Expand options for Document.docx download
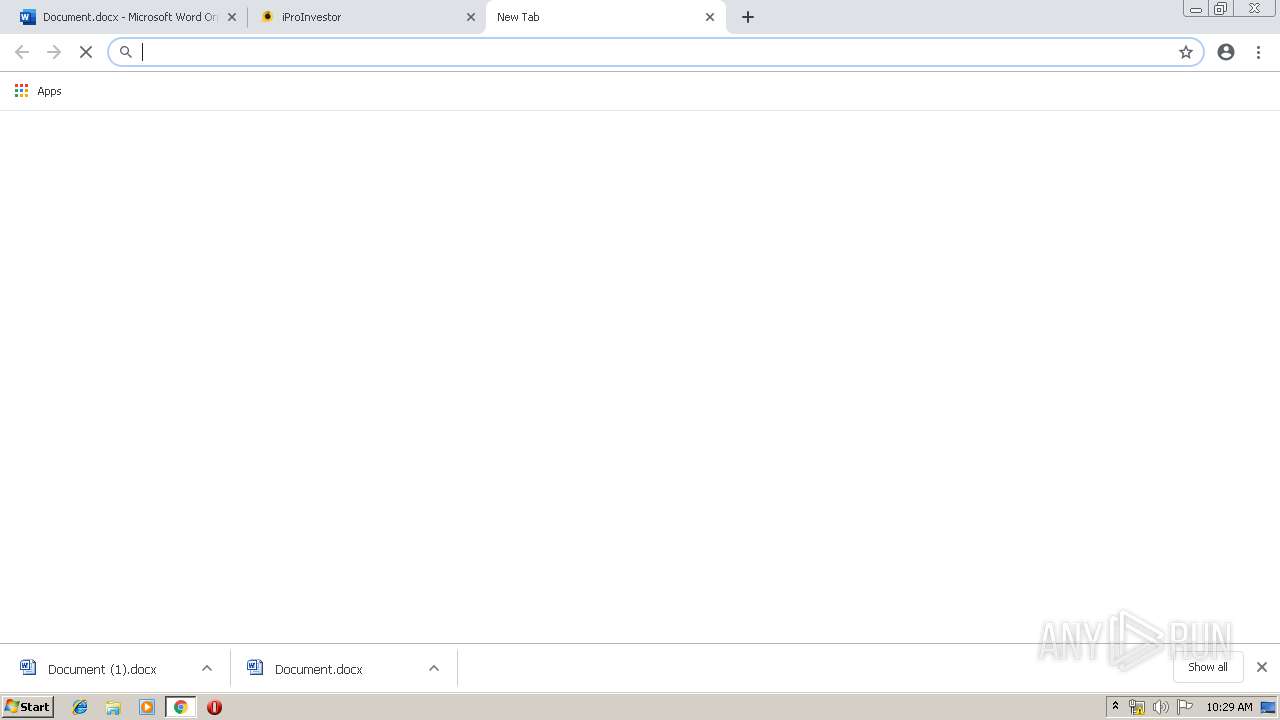The height and width of the screenshot is (720, 1280). pos(434,669)
